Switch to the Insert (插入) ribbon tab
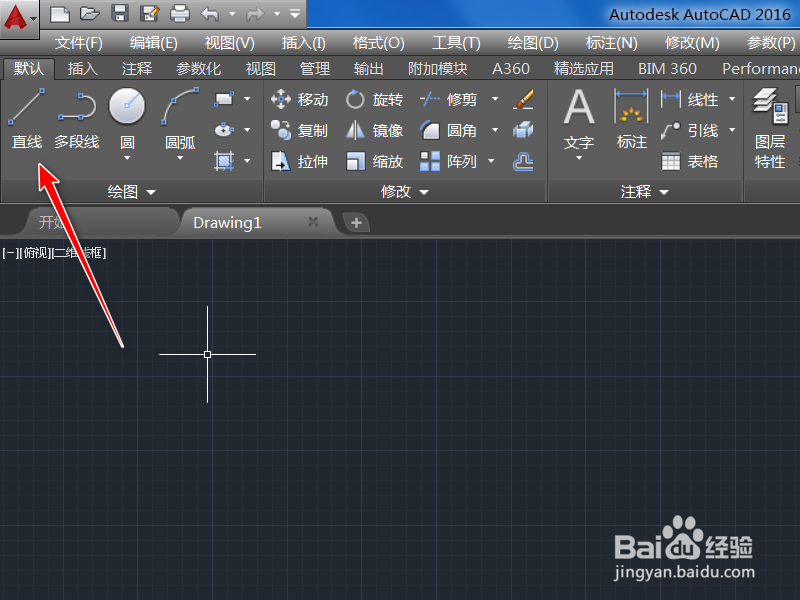The image size is (800, 600). click(x=83, y=68)
